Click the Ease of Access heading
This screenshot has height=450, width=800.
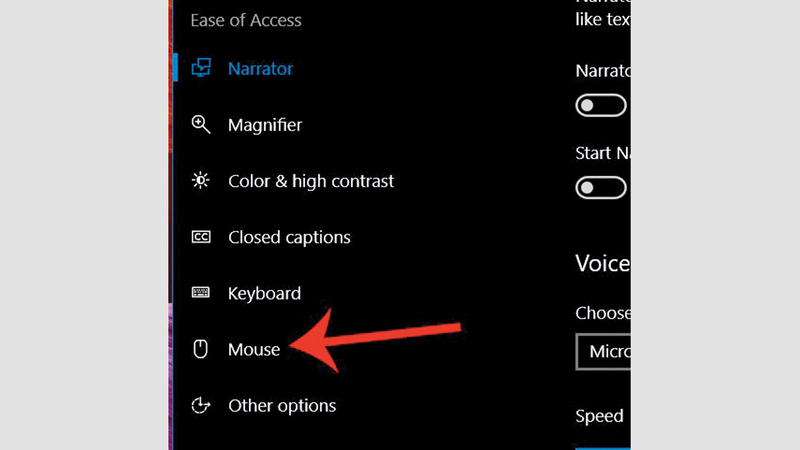[x=245, y=20]
